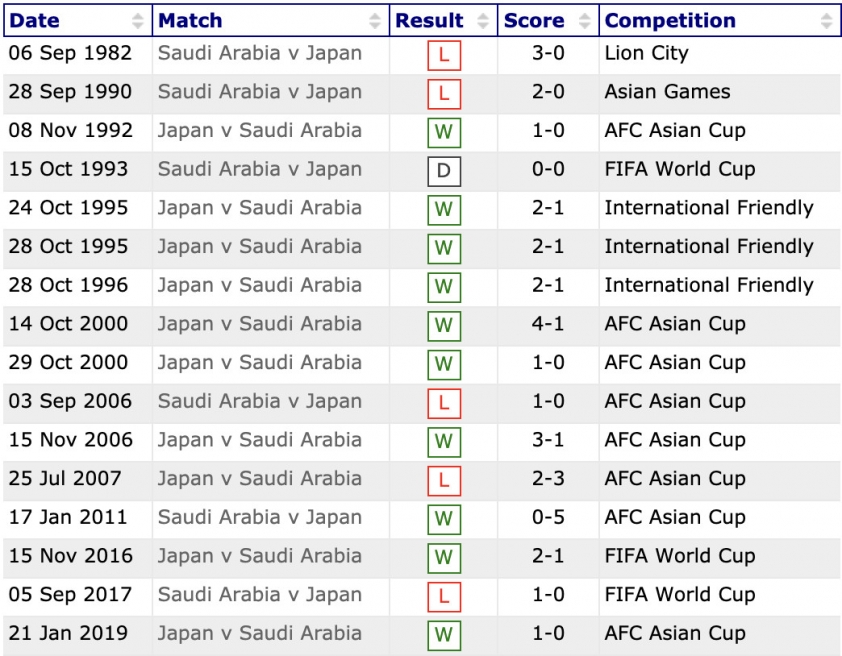842x656 pixels.
Task: Select the 0-5 score cell
Action: (x=548, y=519)
